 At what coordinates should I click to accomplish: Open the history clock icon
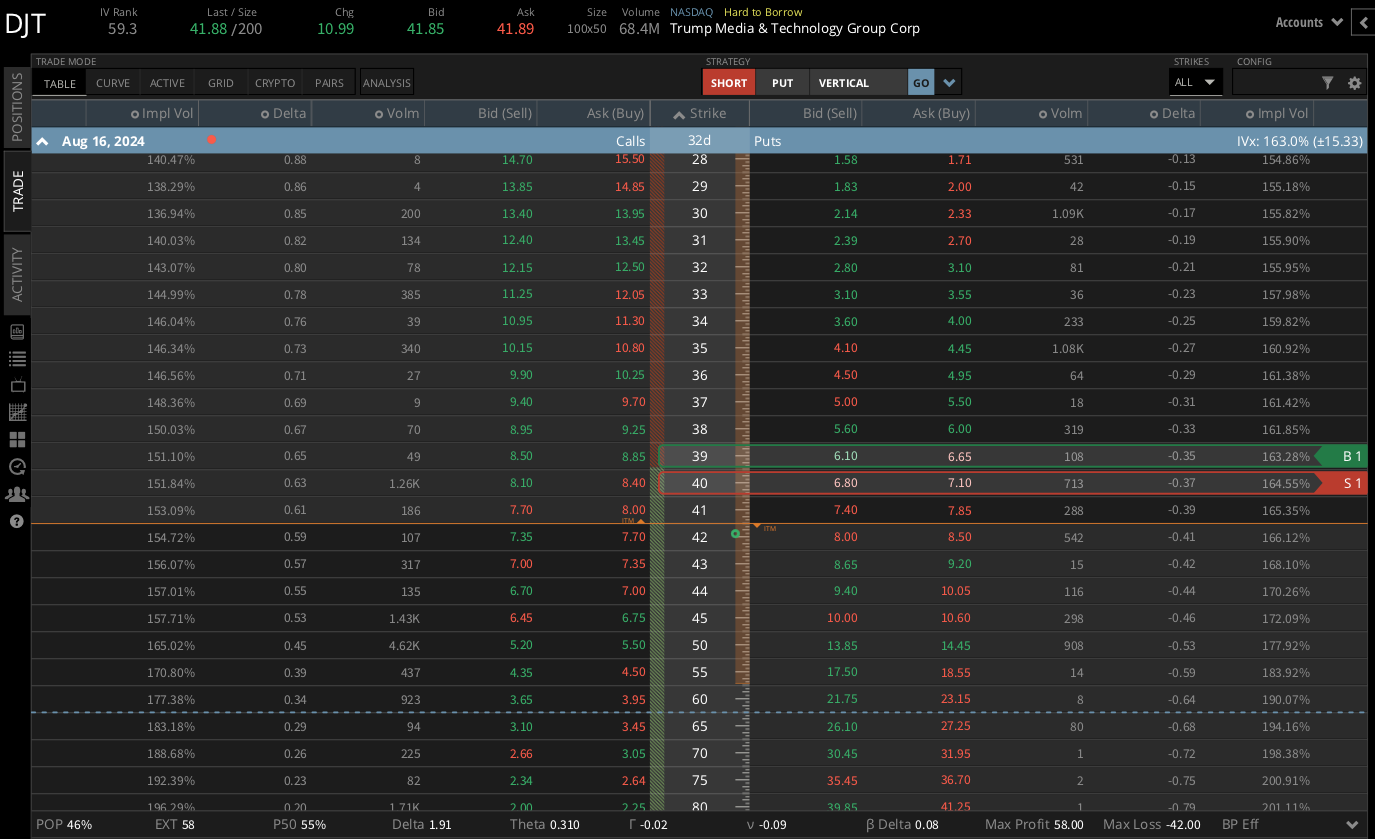pyautogui.click(x=15, y=466)
